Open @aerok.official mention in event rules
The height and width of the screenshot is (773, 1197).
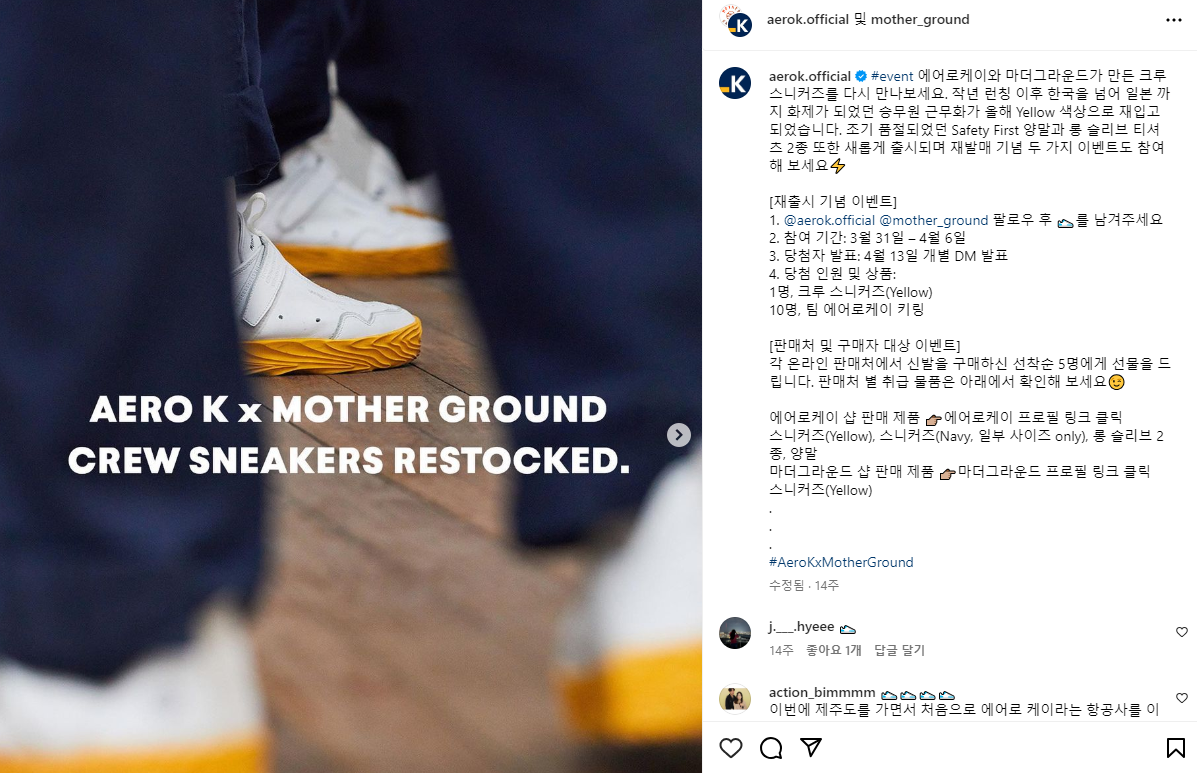point(829,221)
